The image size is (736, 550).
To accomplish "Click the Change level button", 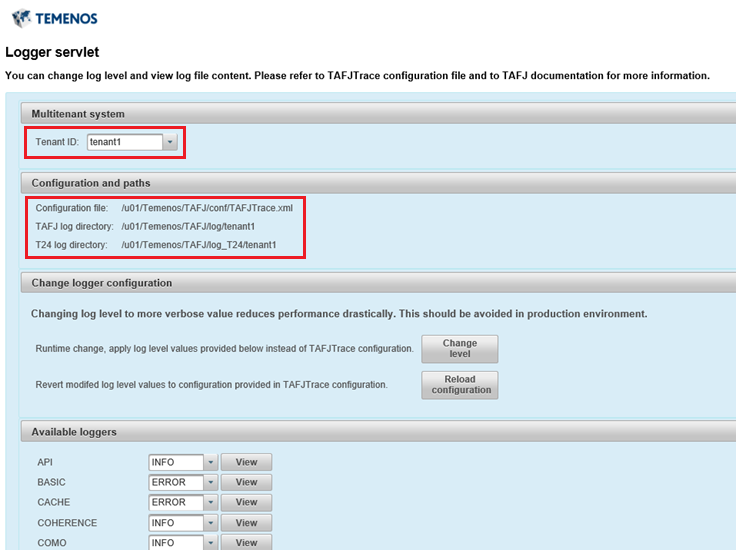I will tap(459, 349).
